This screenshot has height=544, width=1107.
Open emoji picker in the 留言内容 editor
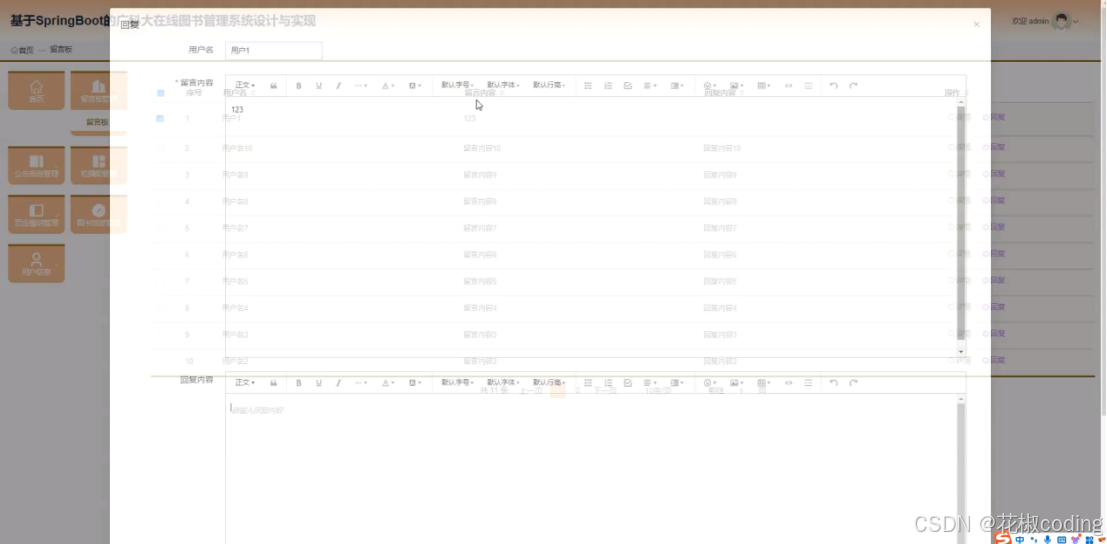[710, 85]
